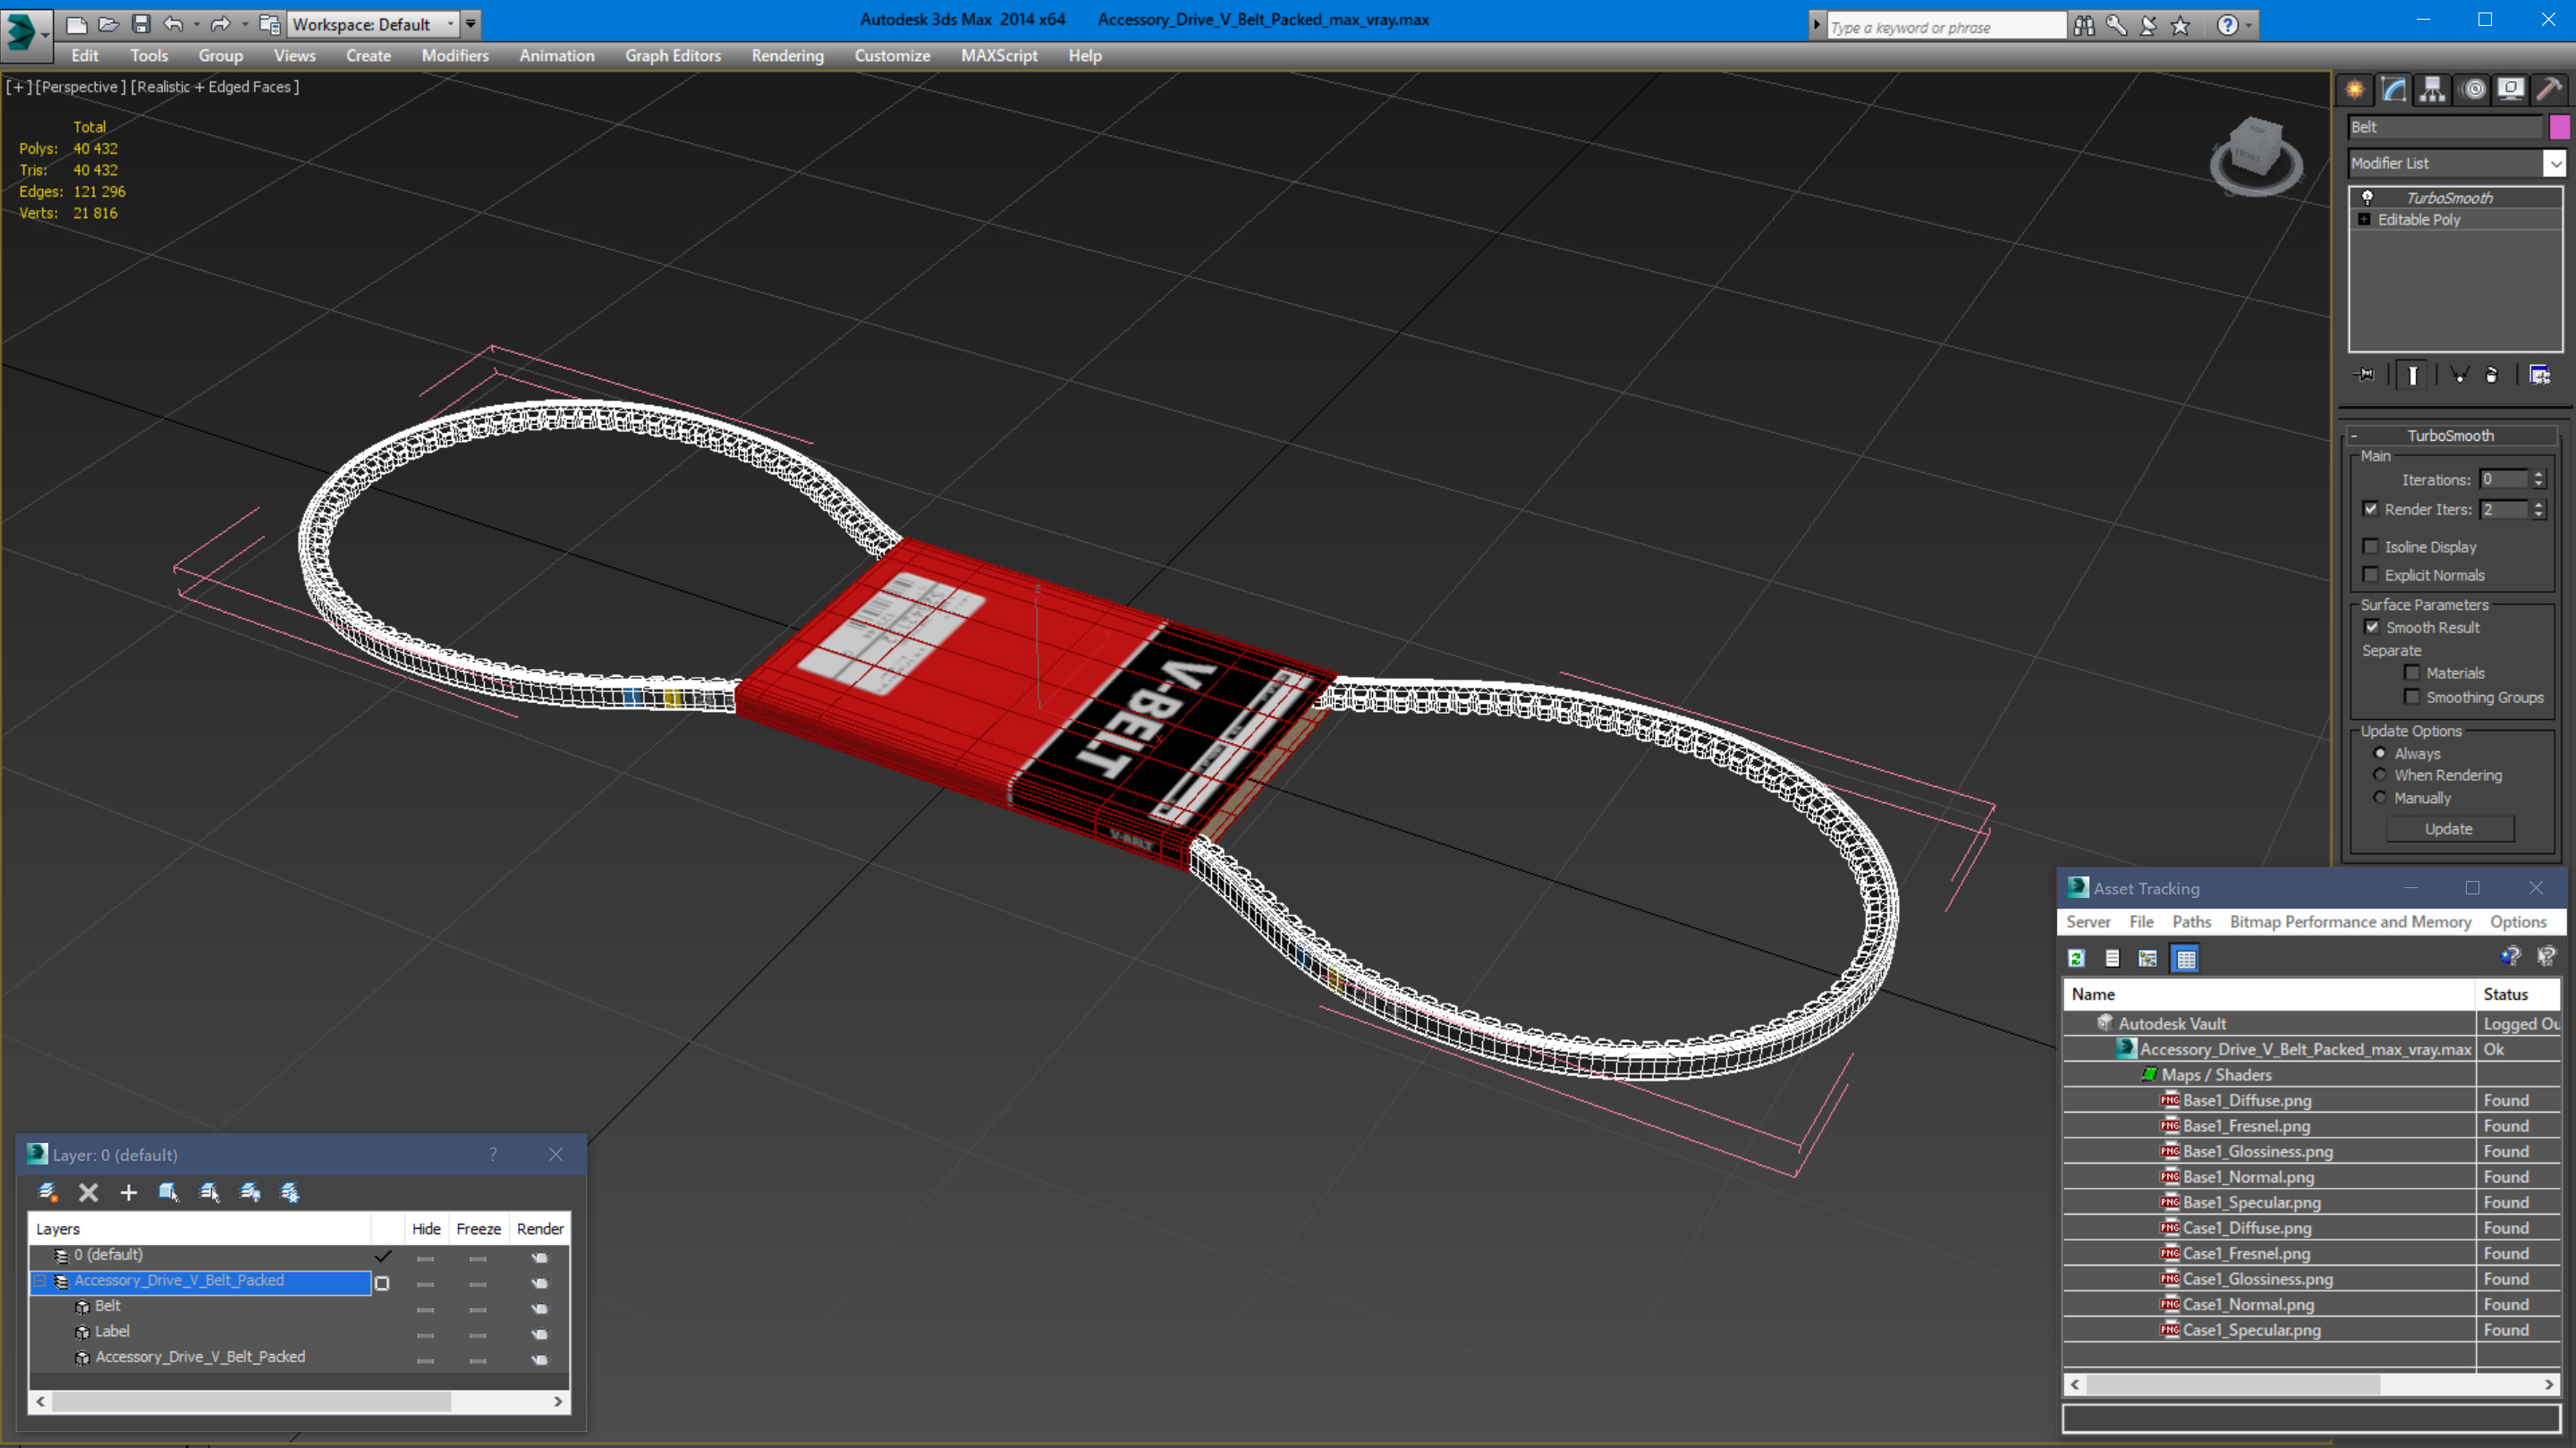
Task: Open the Motion command panel tab
Action: point(2473,90)
